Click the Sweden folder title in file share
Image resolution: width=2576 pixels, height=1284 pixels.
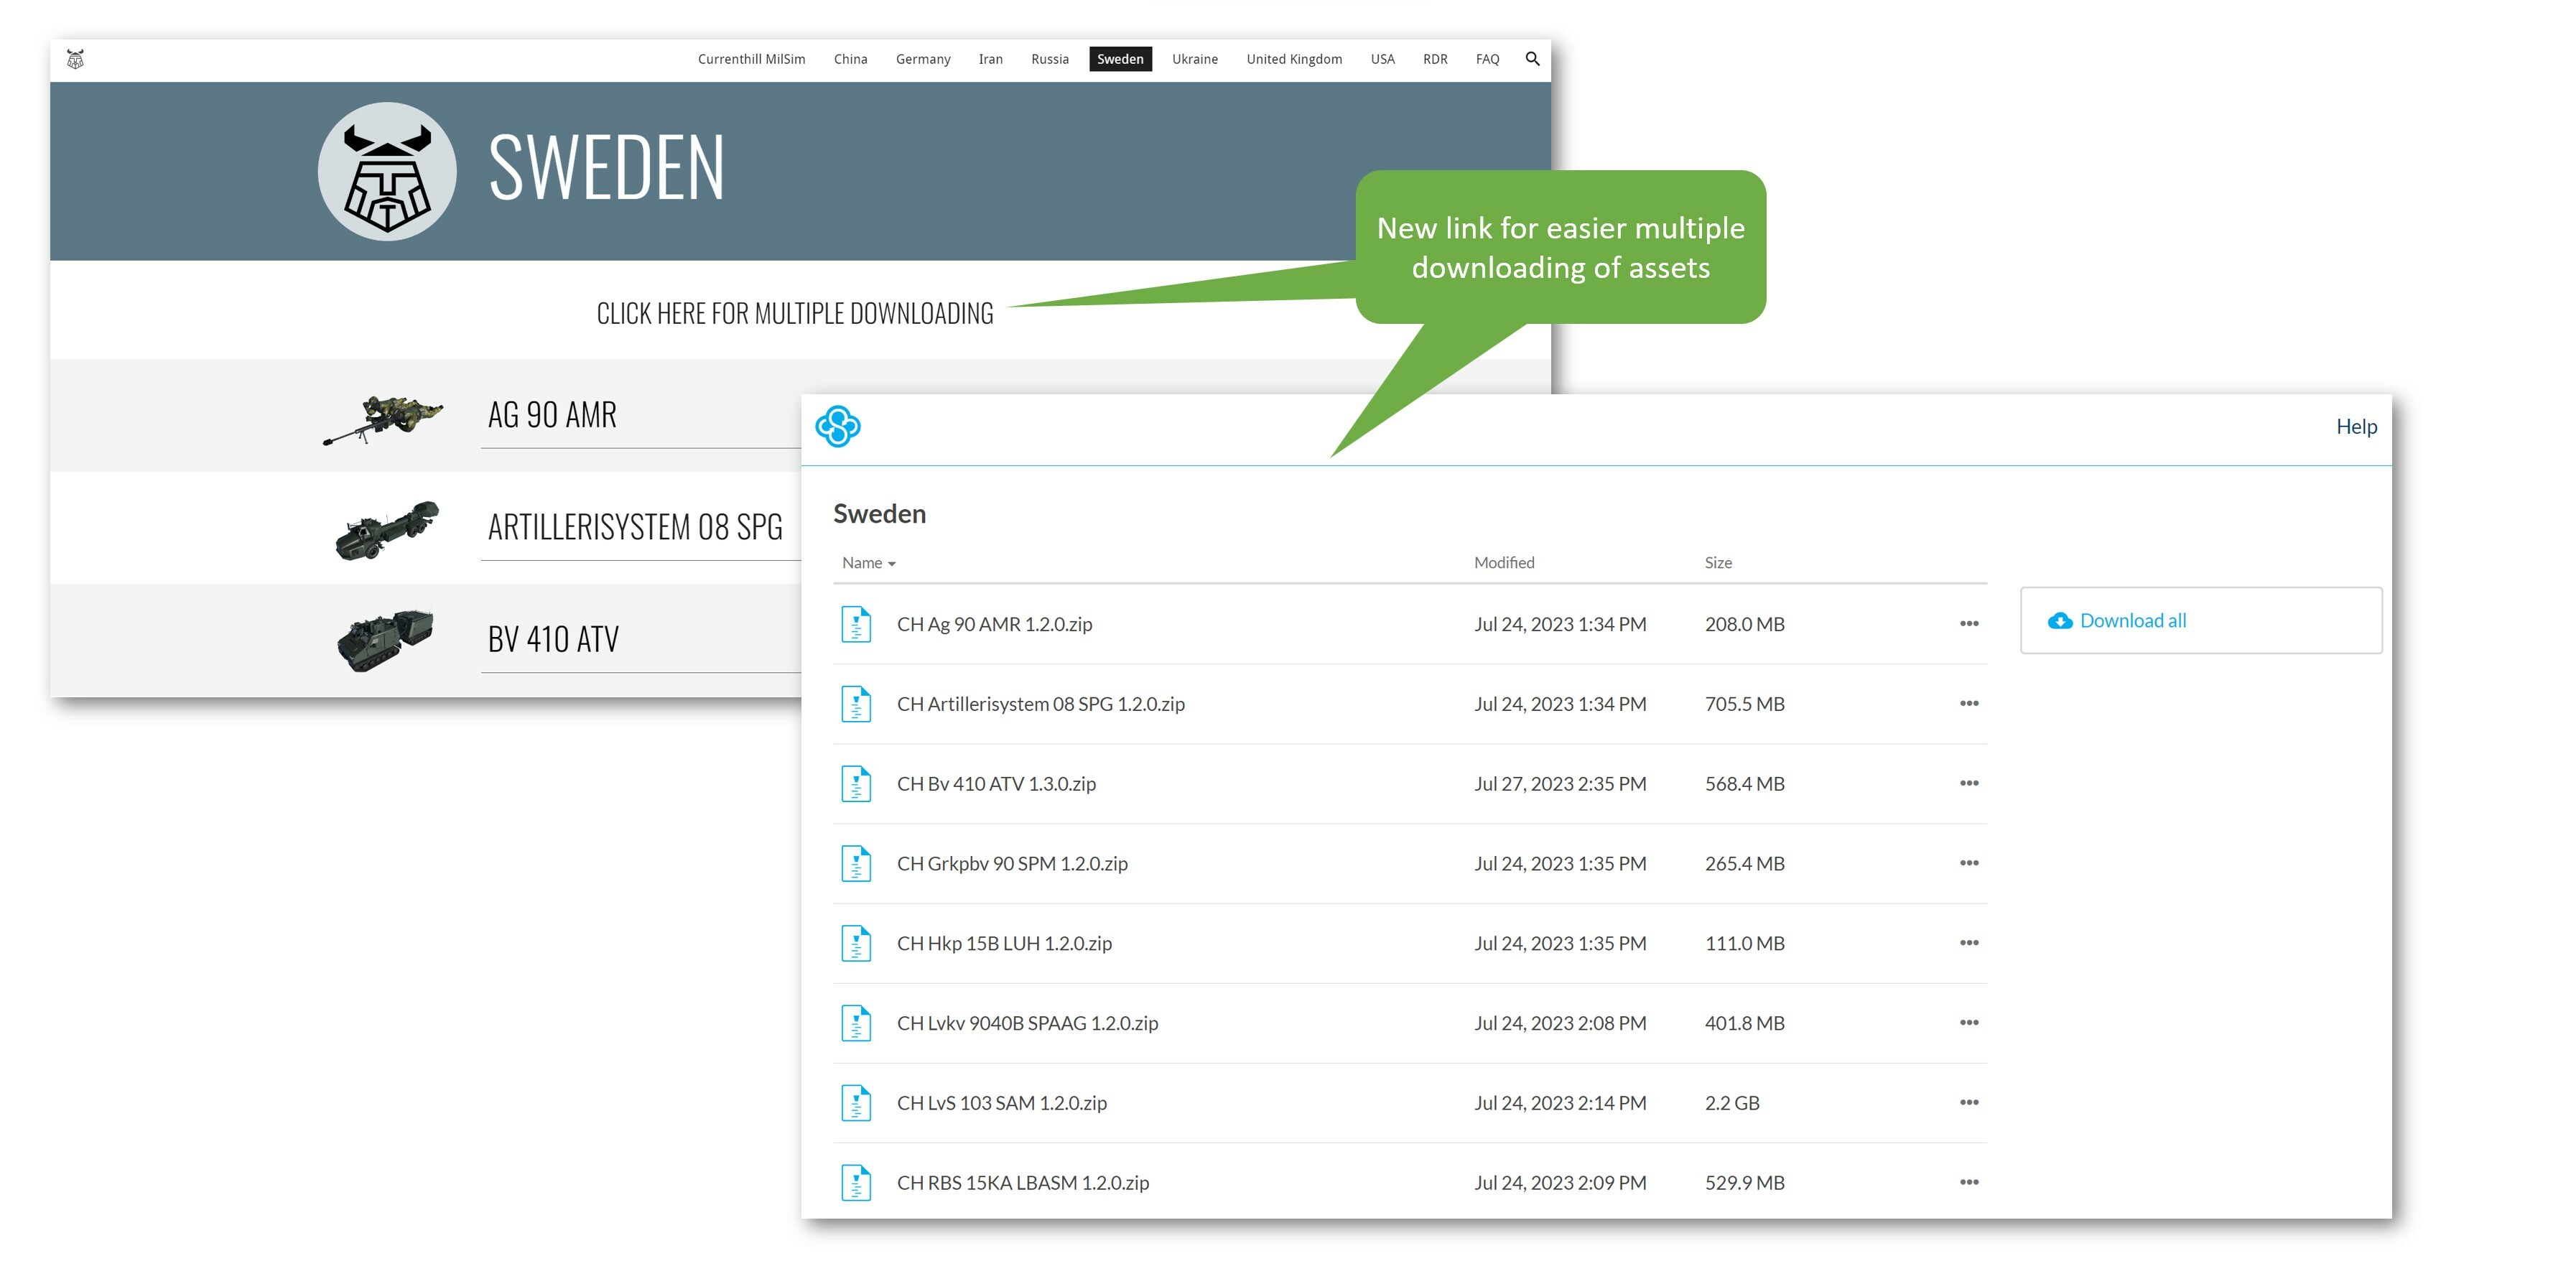879,514
